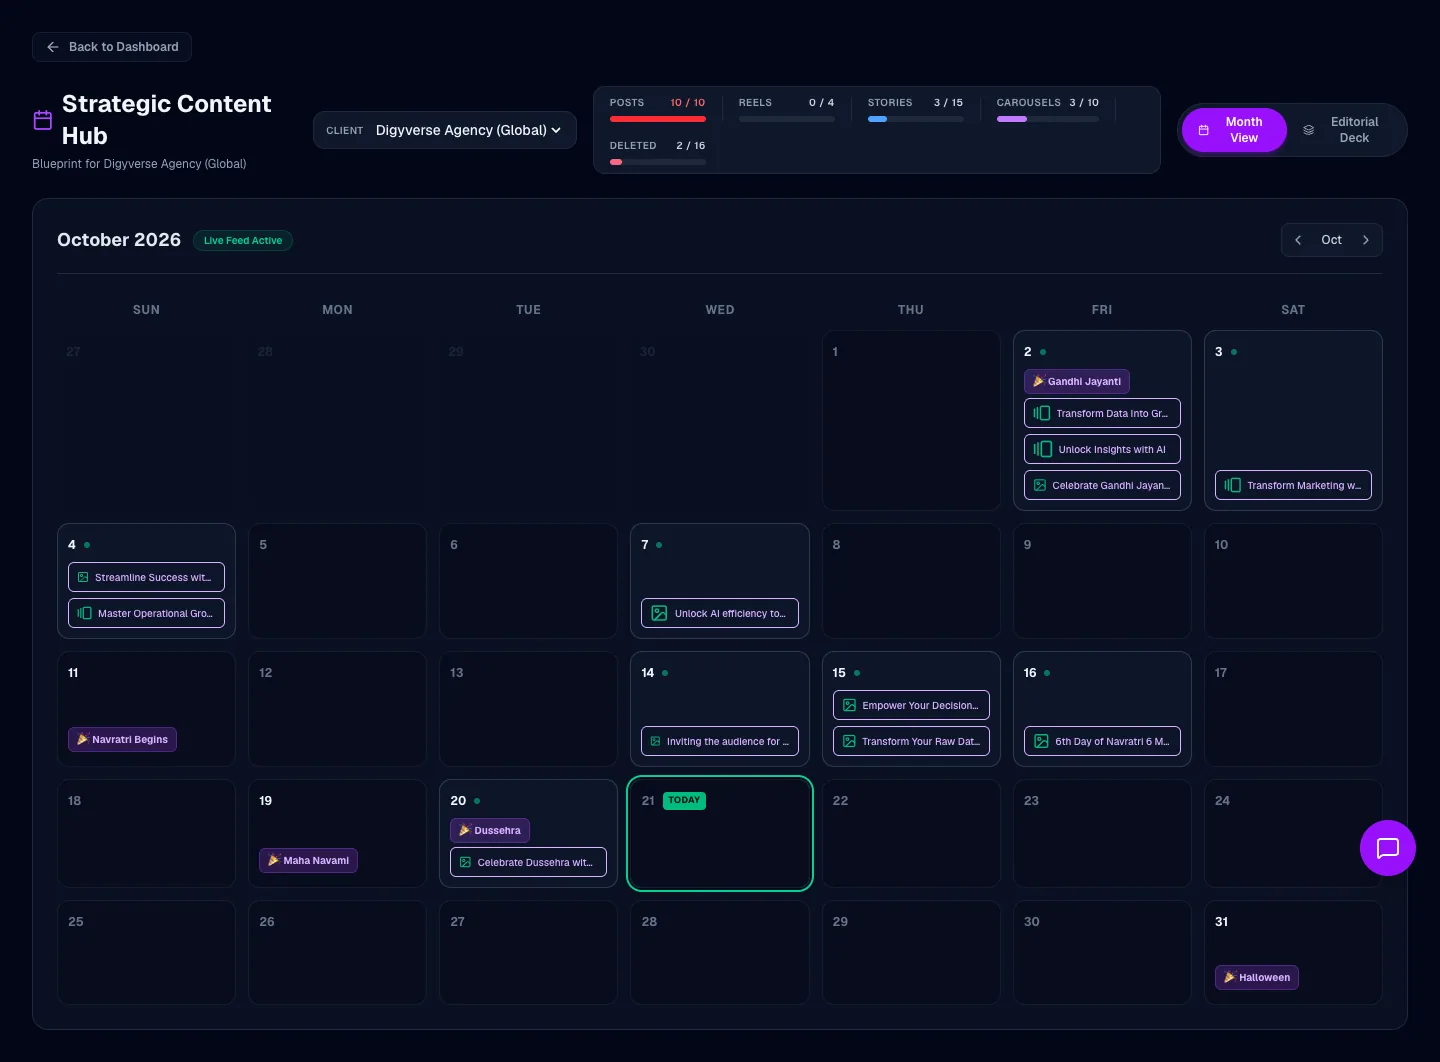Open 'Empower Your Decision...' image post

click(911, 705)
